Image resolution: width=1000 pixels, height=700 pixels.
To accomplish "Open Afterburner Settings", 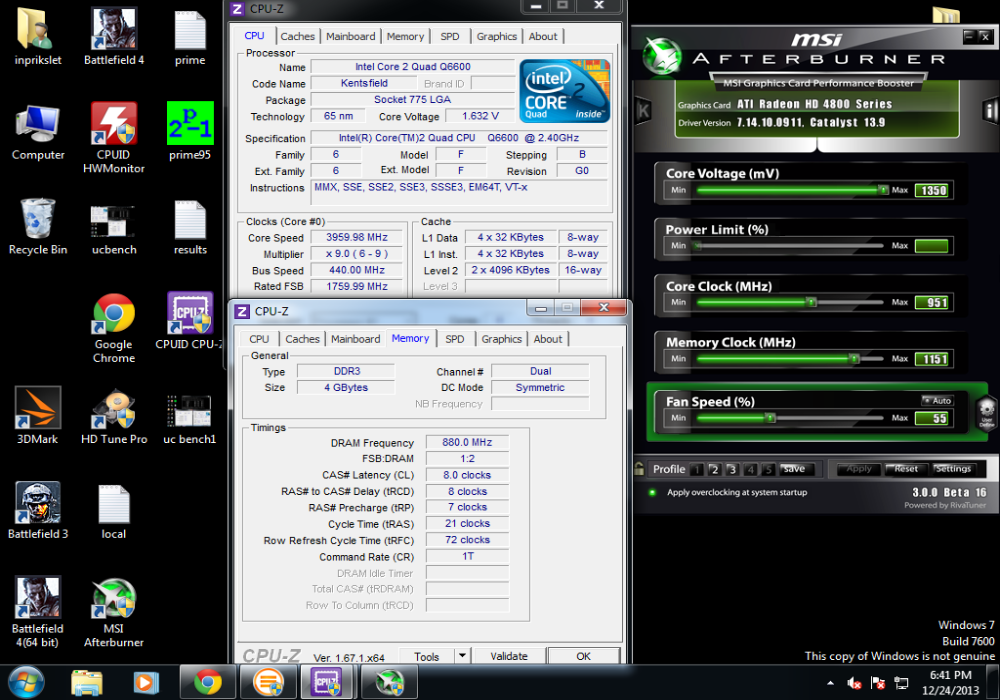I will (953, 469).
